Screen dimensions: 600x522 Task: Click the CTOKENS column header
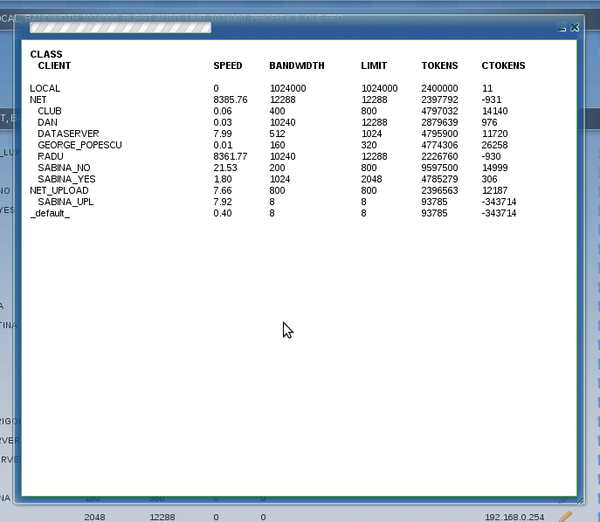click(503, 66)
